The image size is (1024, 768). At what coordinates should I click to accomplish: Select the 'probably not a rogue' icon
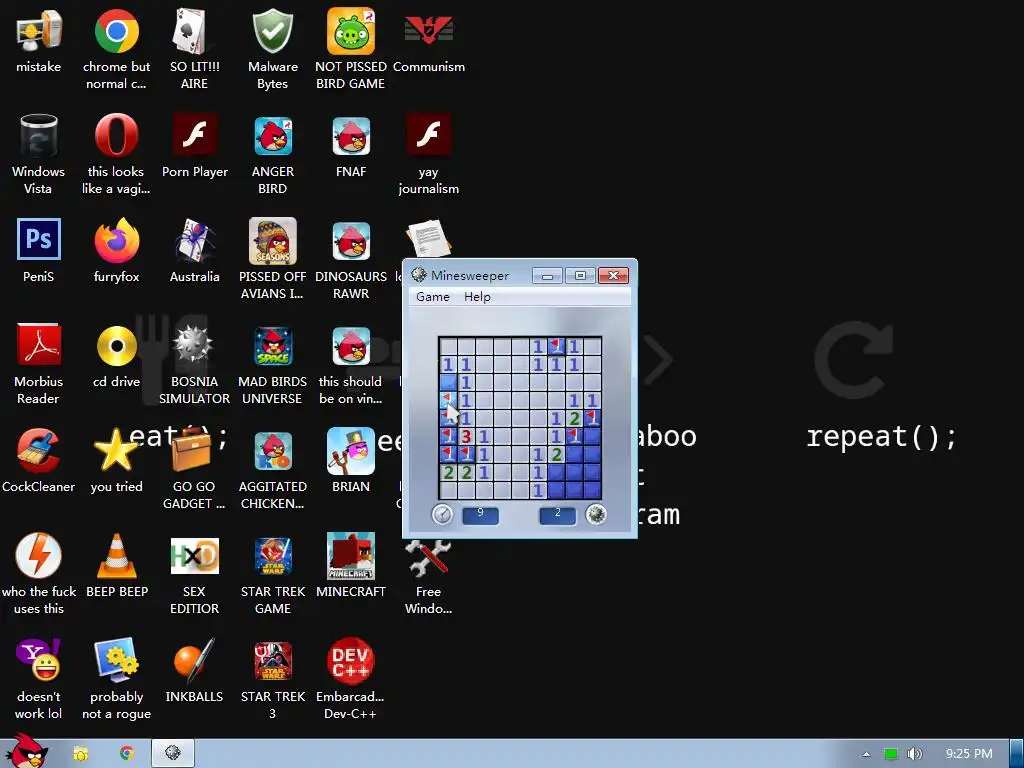point(116,679)
